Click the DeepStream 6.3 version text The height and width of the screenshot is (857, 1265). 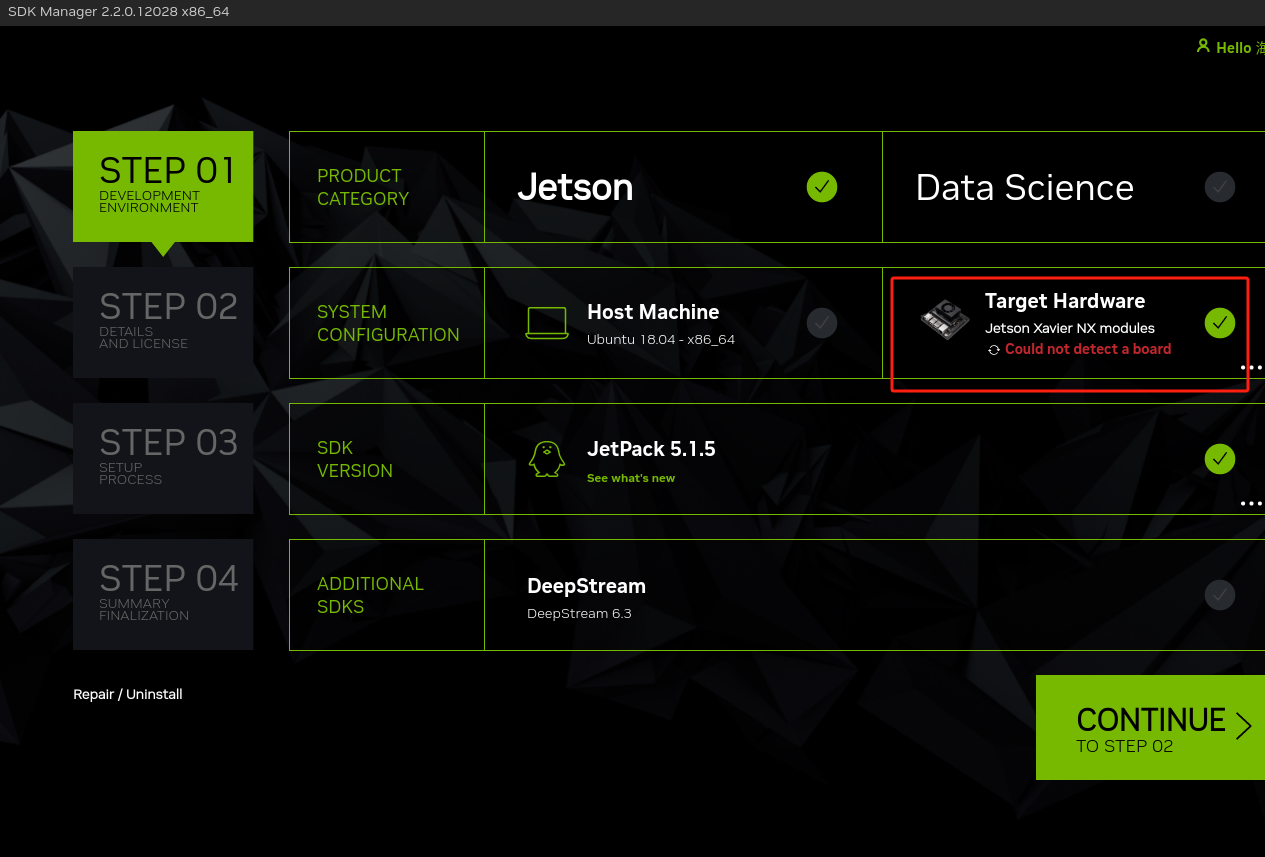(579, 613)
